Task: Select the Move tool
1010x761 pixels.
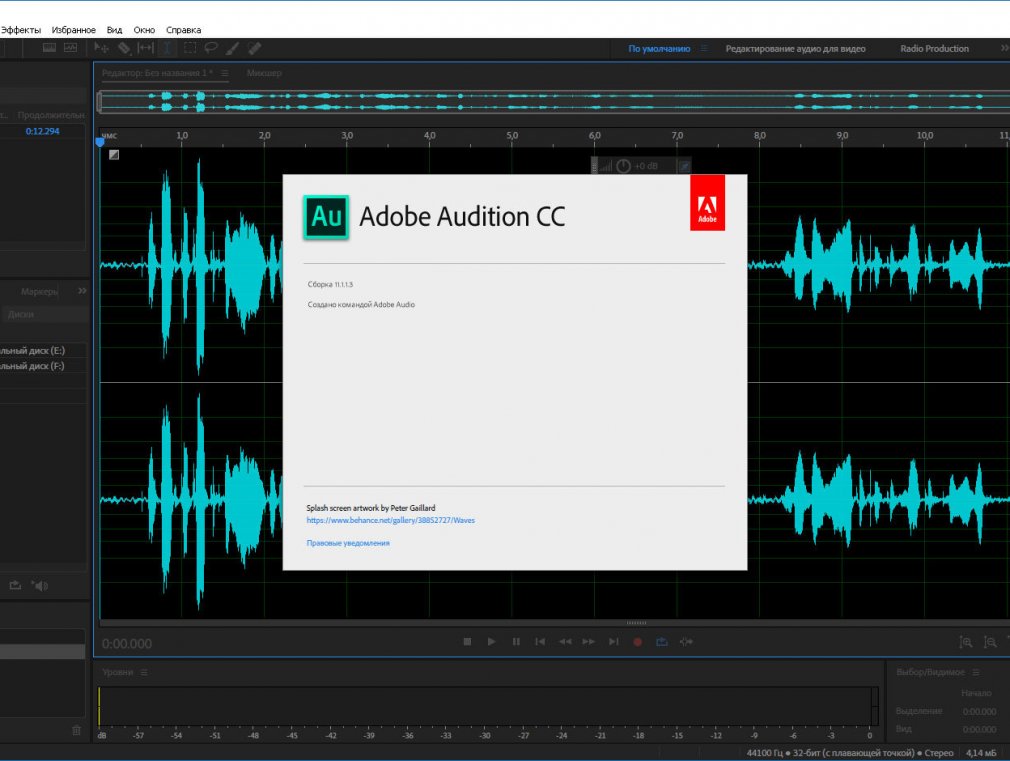Action: tap(101, 48)
